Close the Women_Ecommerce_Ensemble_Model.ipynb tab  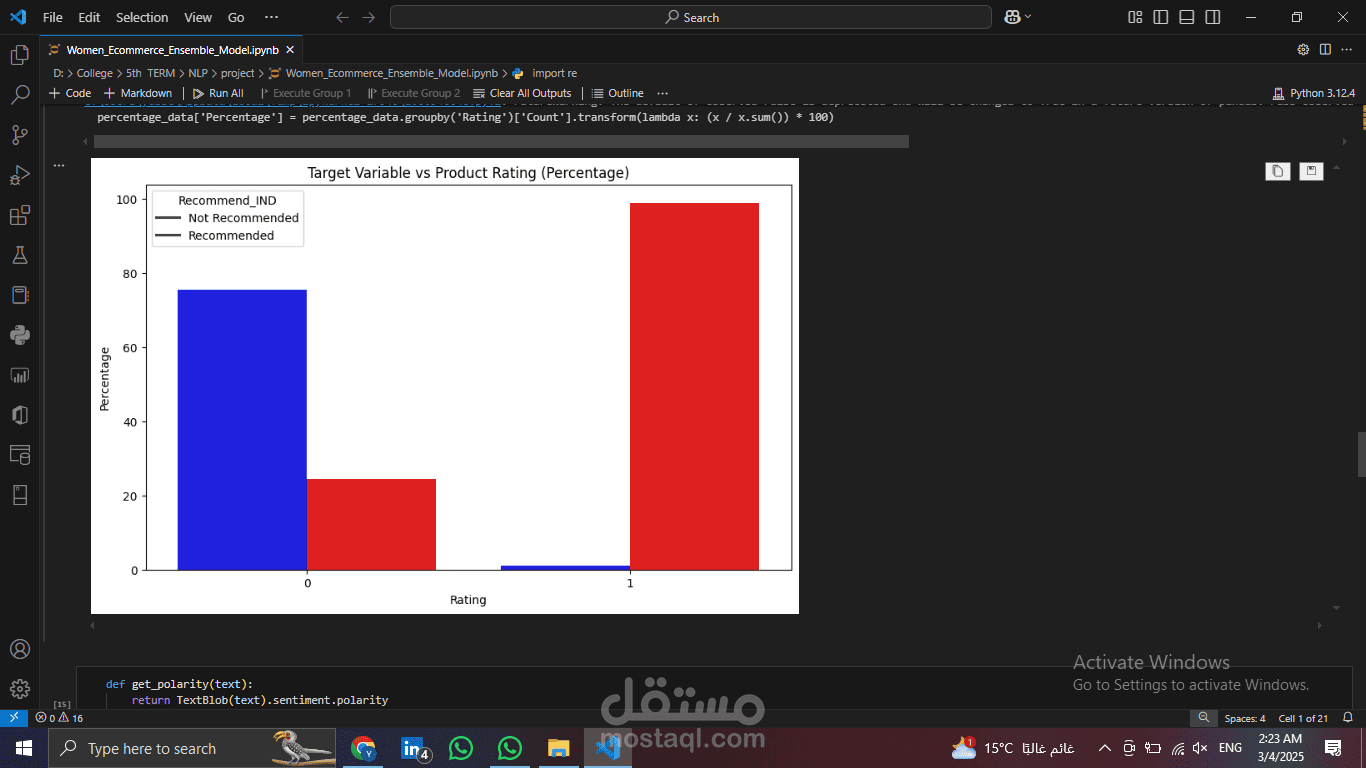(290, 49)
